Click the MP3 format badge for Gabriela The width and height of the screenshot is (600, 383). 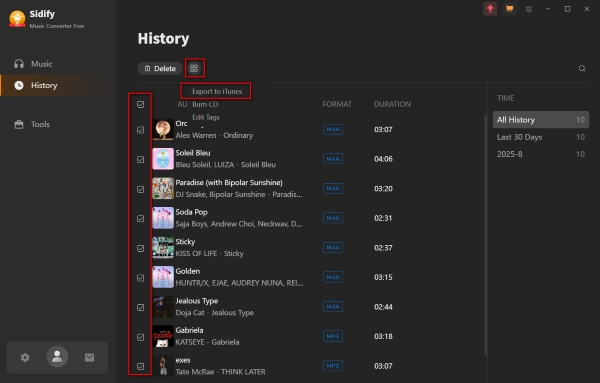click(x=333, y=336)
